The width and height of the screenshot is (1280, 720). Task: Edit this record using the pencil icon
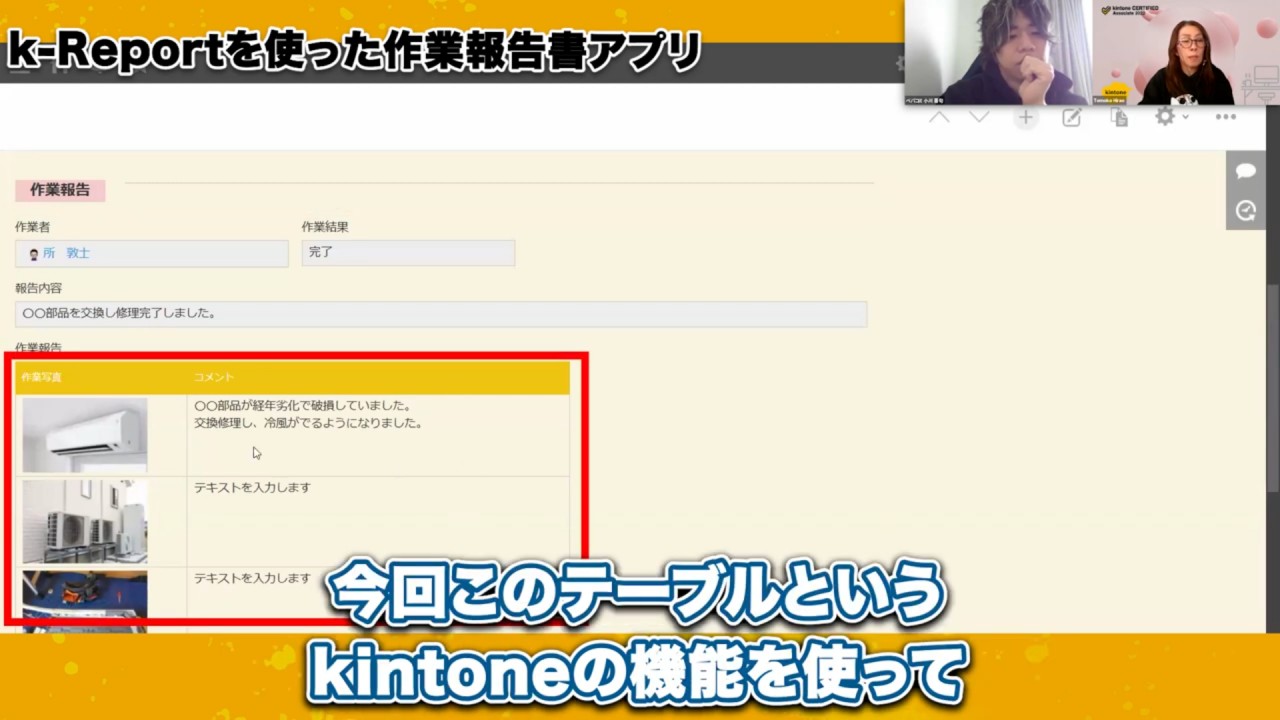click(x=1071, y=117)
